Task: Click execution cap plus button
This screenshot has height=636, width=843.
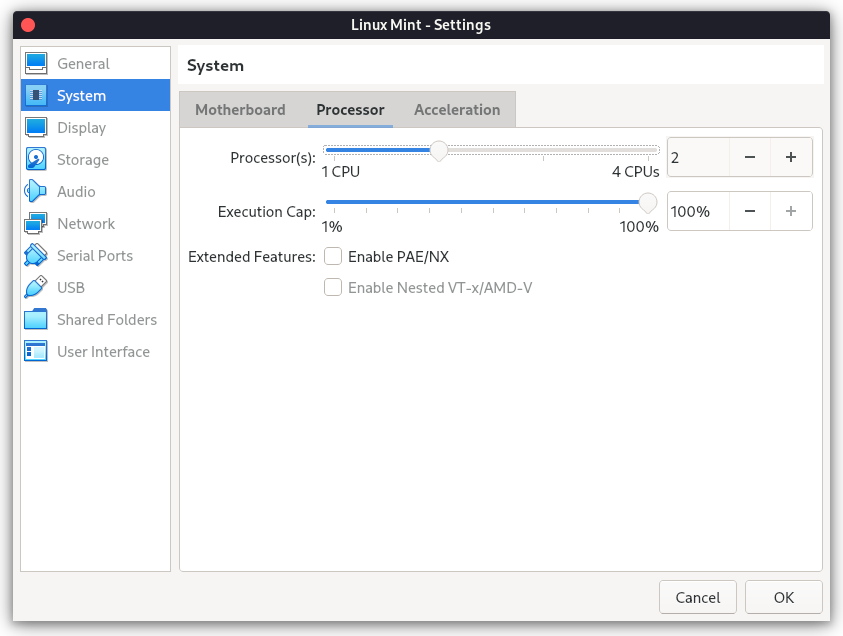Action: 791,211
